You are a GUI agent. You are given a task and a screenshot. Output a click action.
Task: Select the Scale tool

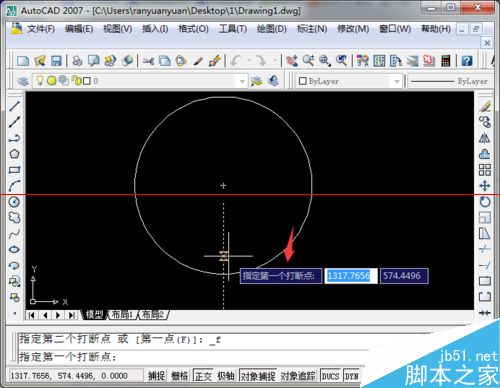tap(485, 218)
